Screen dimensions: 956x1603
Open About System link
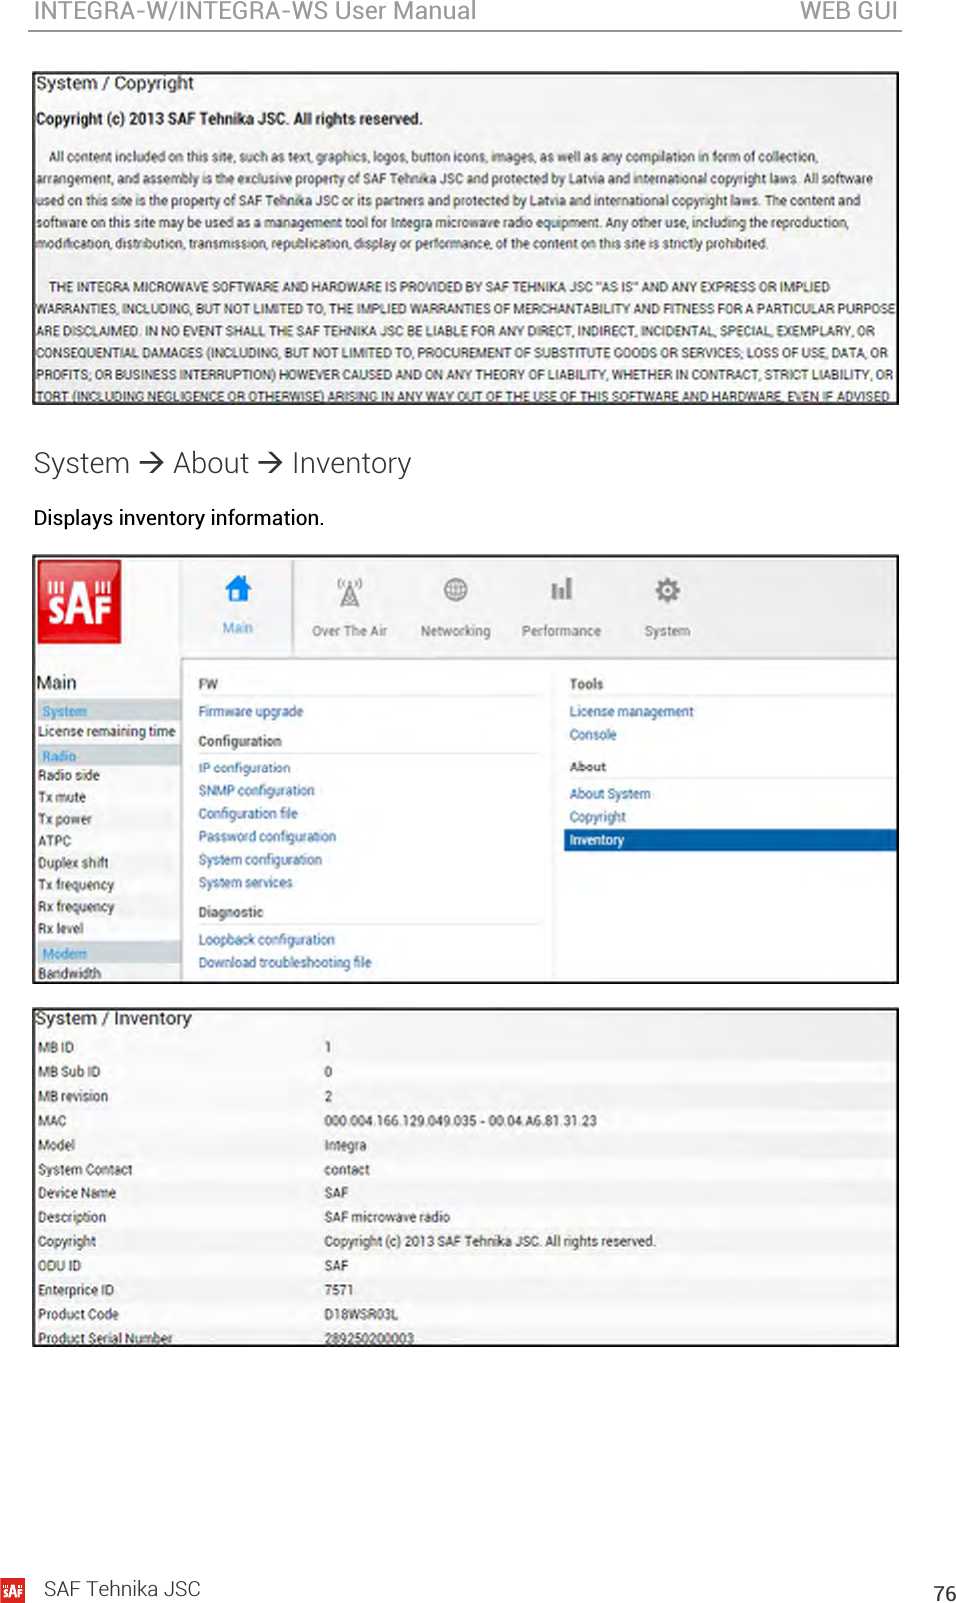[x=610, y=793]
